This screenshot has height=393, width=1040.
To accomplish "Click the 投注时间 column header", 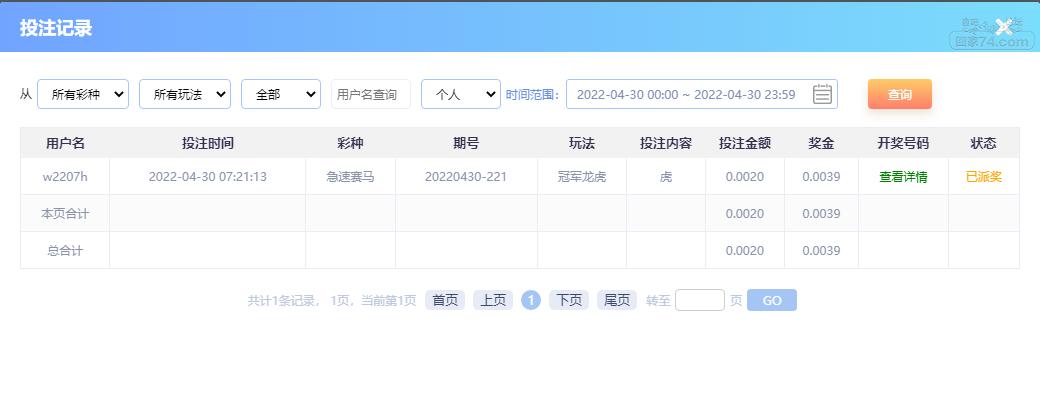I will (208, 143).
